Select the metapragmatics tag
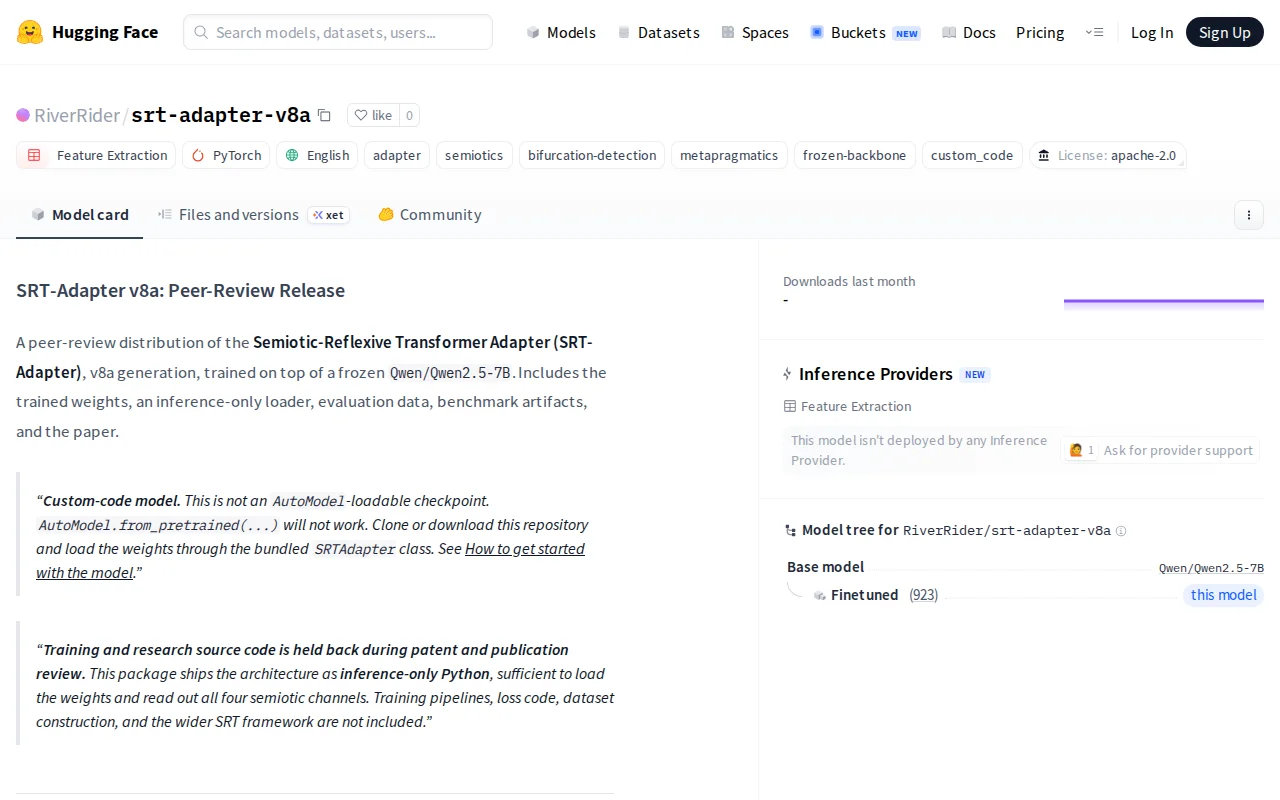Viewport: 1280px width, 800px height. click(729, 155)
